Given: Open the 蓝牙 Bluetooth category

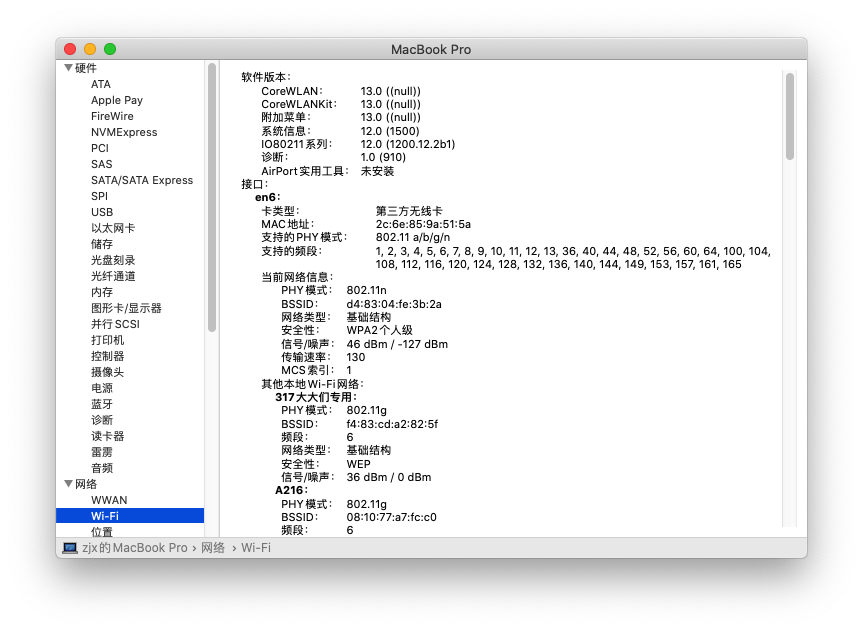Looking at the screenshot, I should (x=102, y=404).
